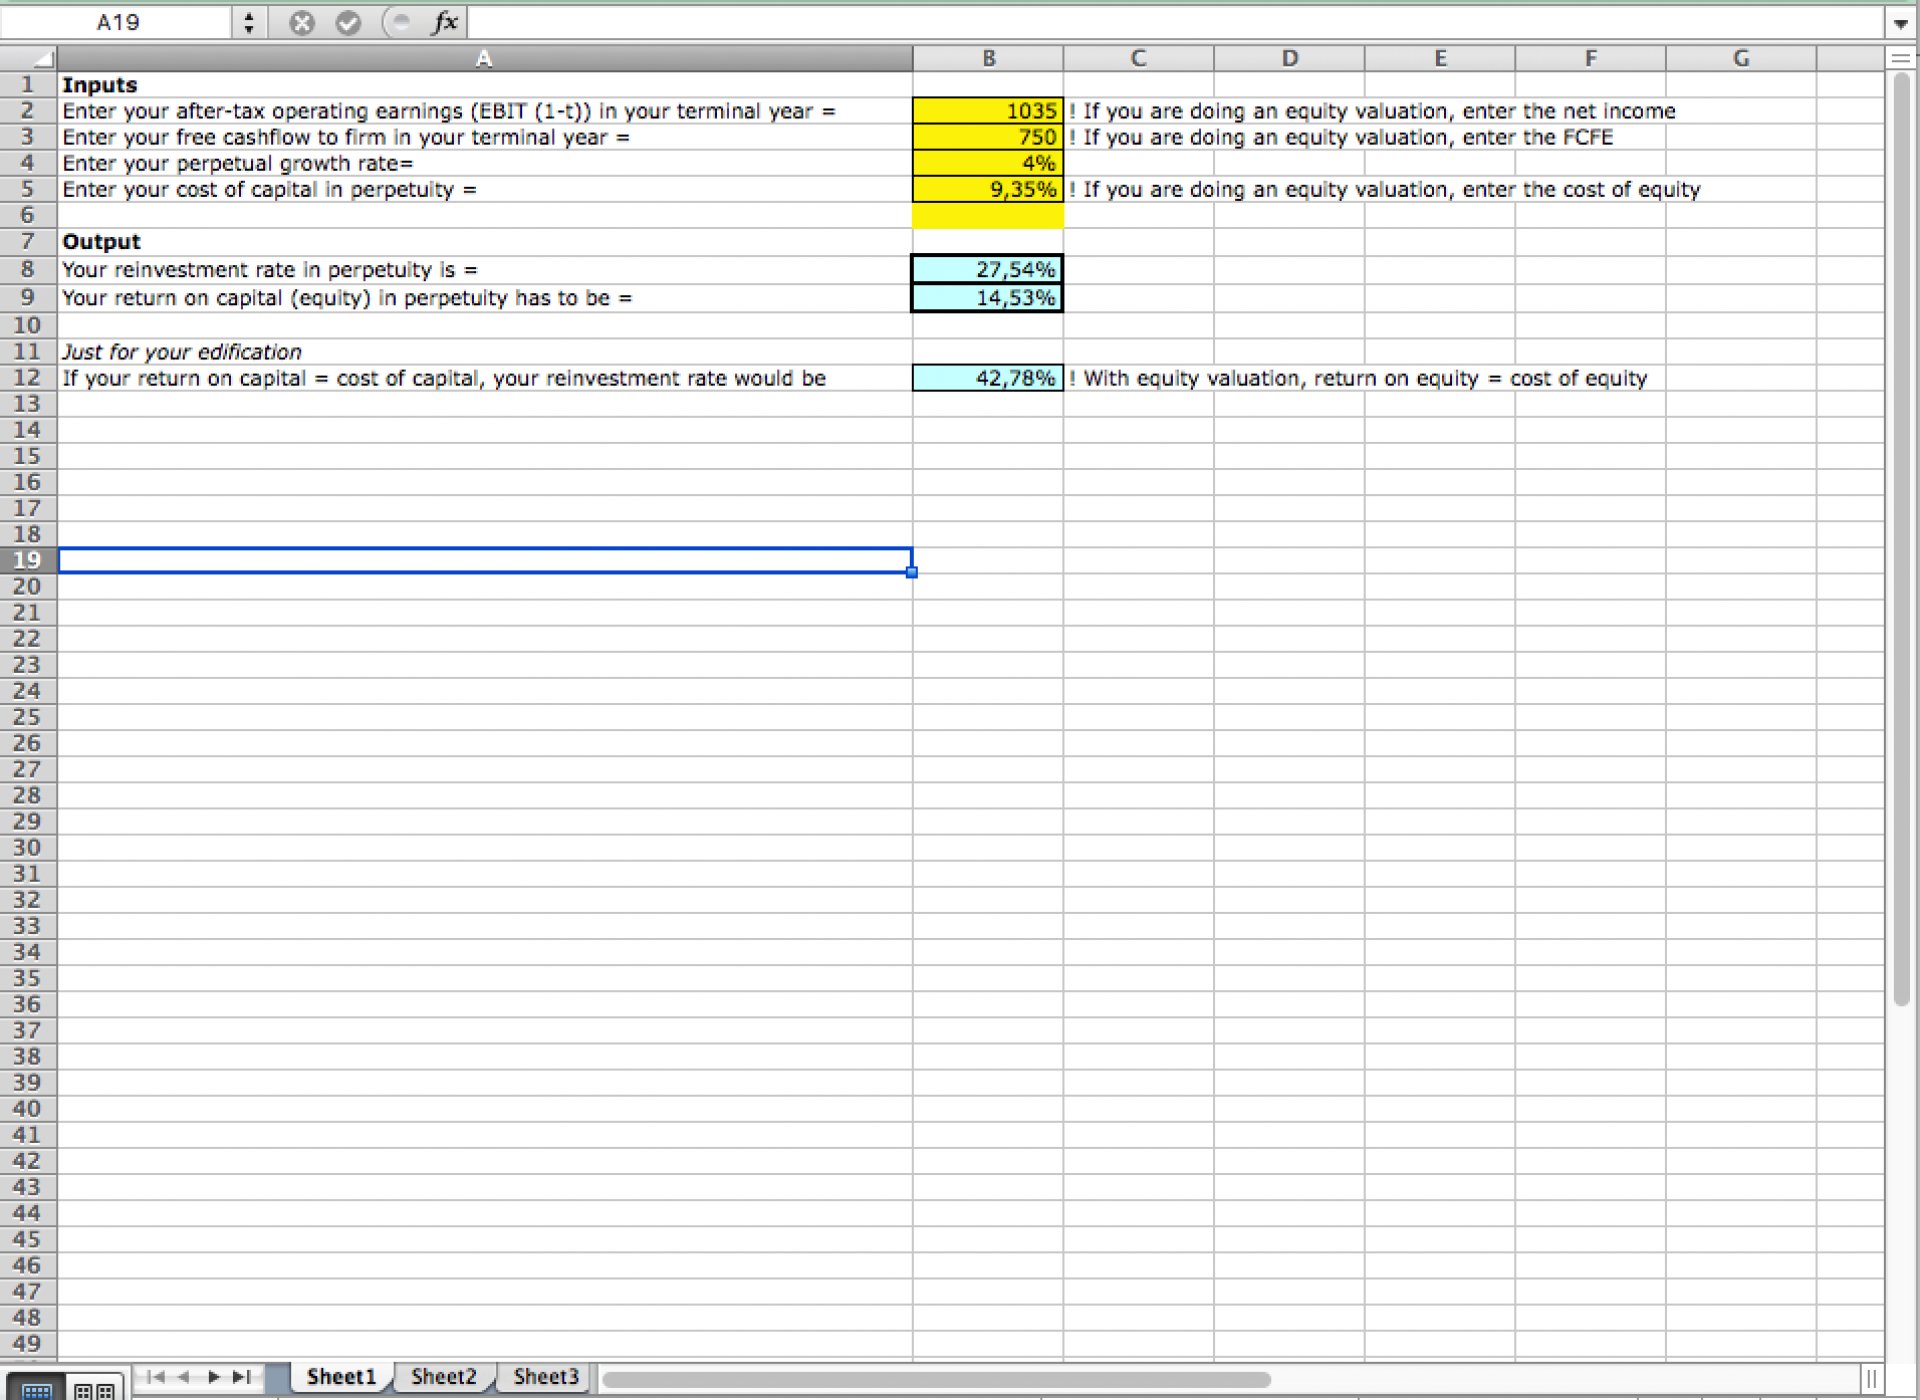Switch to Page Layout view icon
The image size is (1920, 1400).
pyautogui.click(x=95, y=1389)
